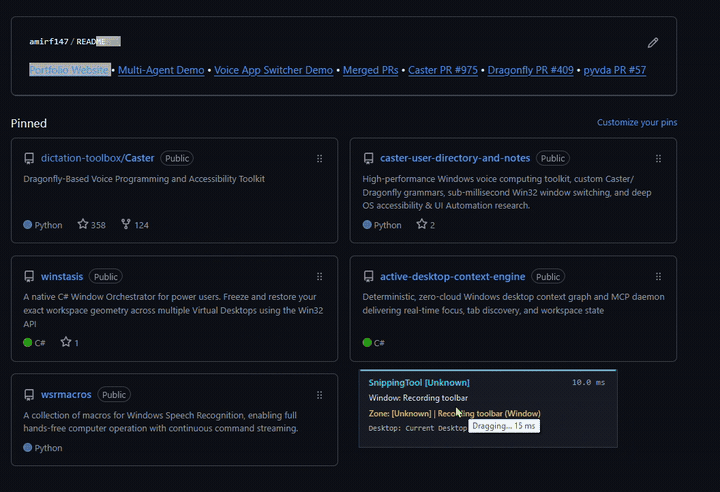This screenshot has height=492, width=720.
Task: Click star icon showing 358 on Caster
Action: [x=83, y=224]
